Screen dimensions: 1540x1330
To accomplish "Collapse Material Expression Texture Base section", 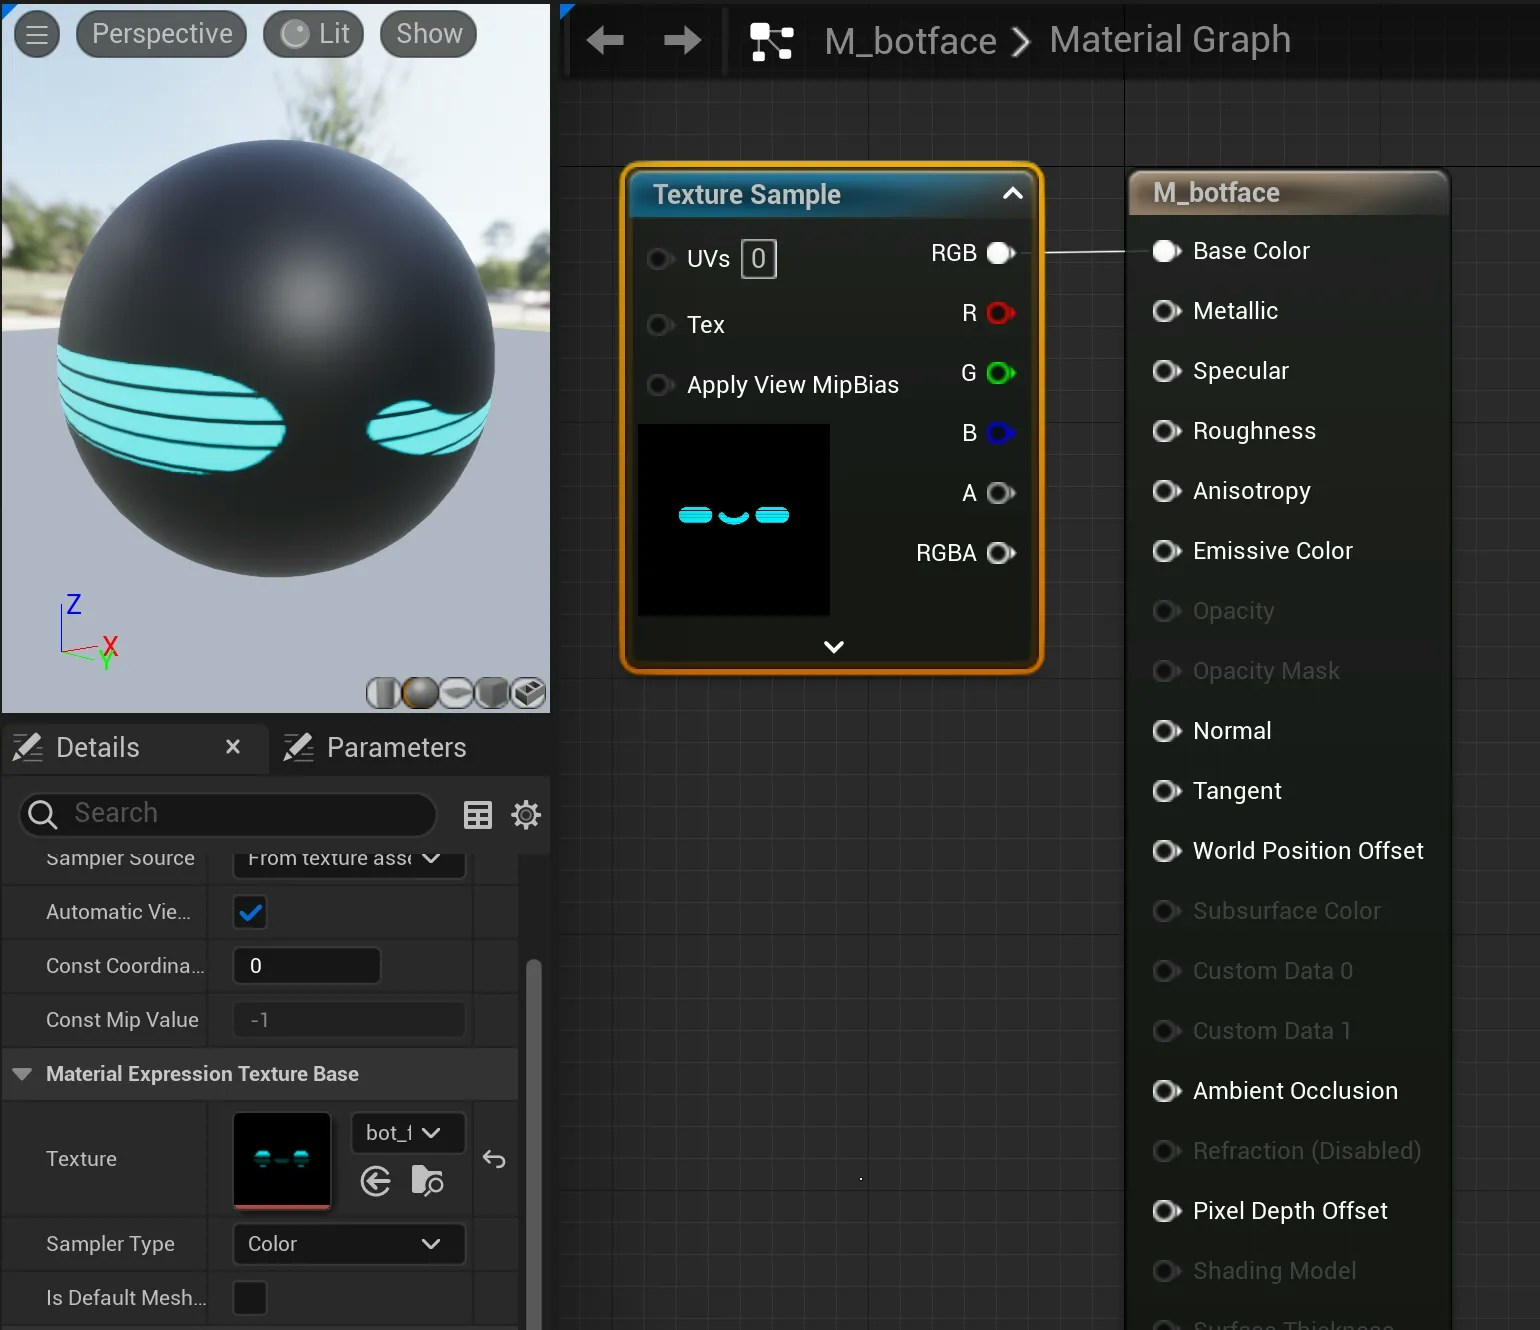I will pos(22,1074).
